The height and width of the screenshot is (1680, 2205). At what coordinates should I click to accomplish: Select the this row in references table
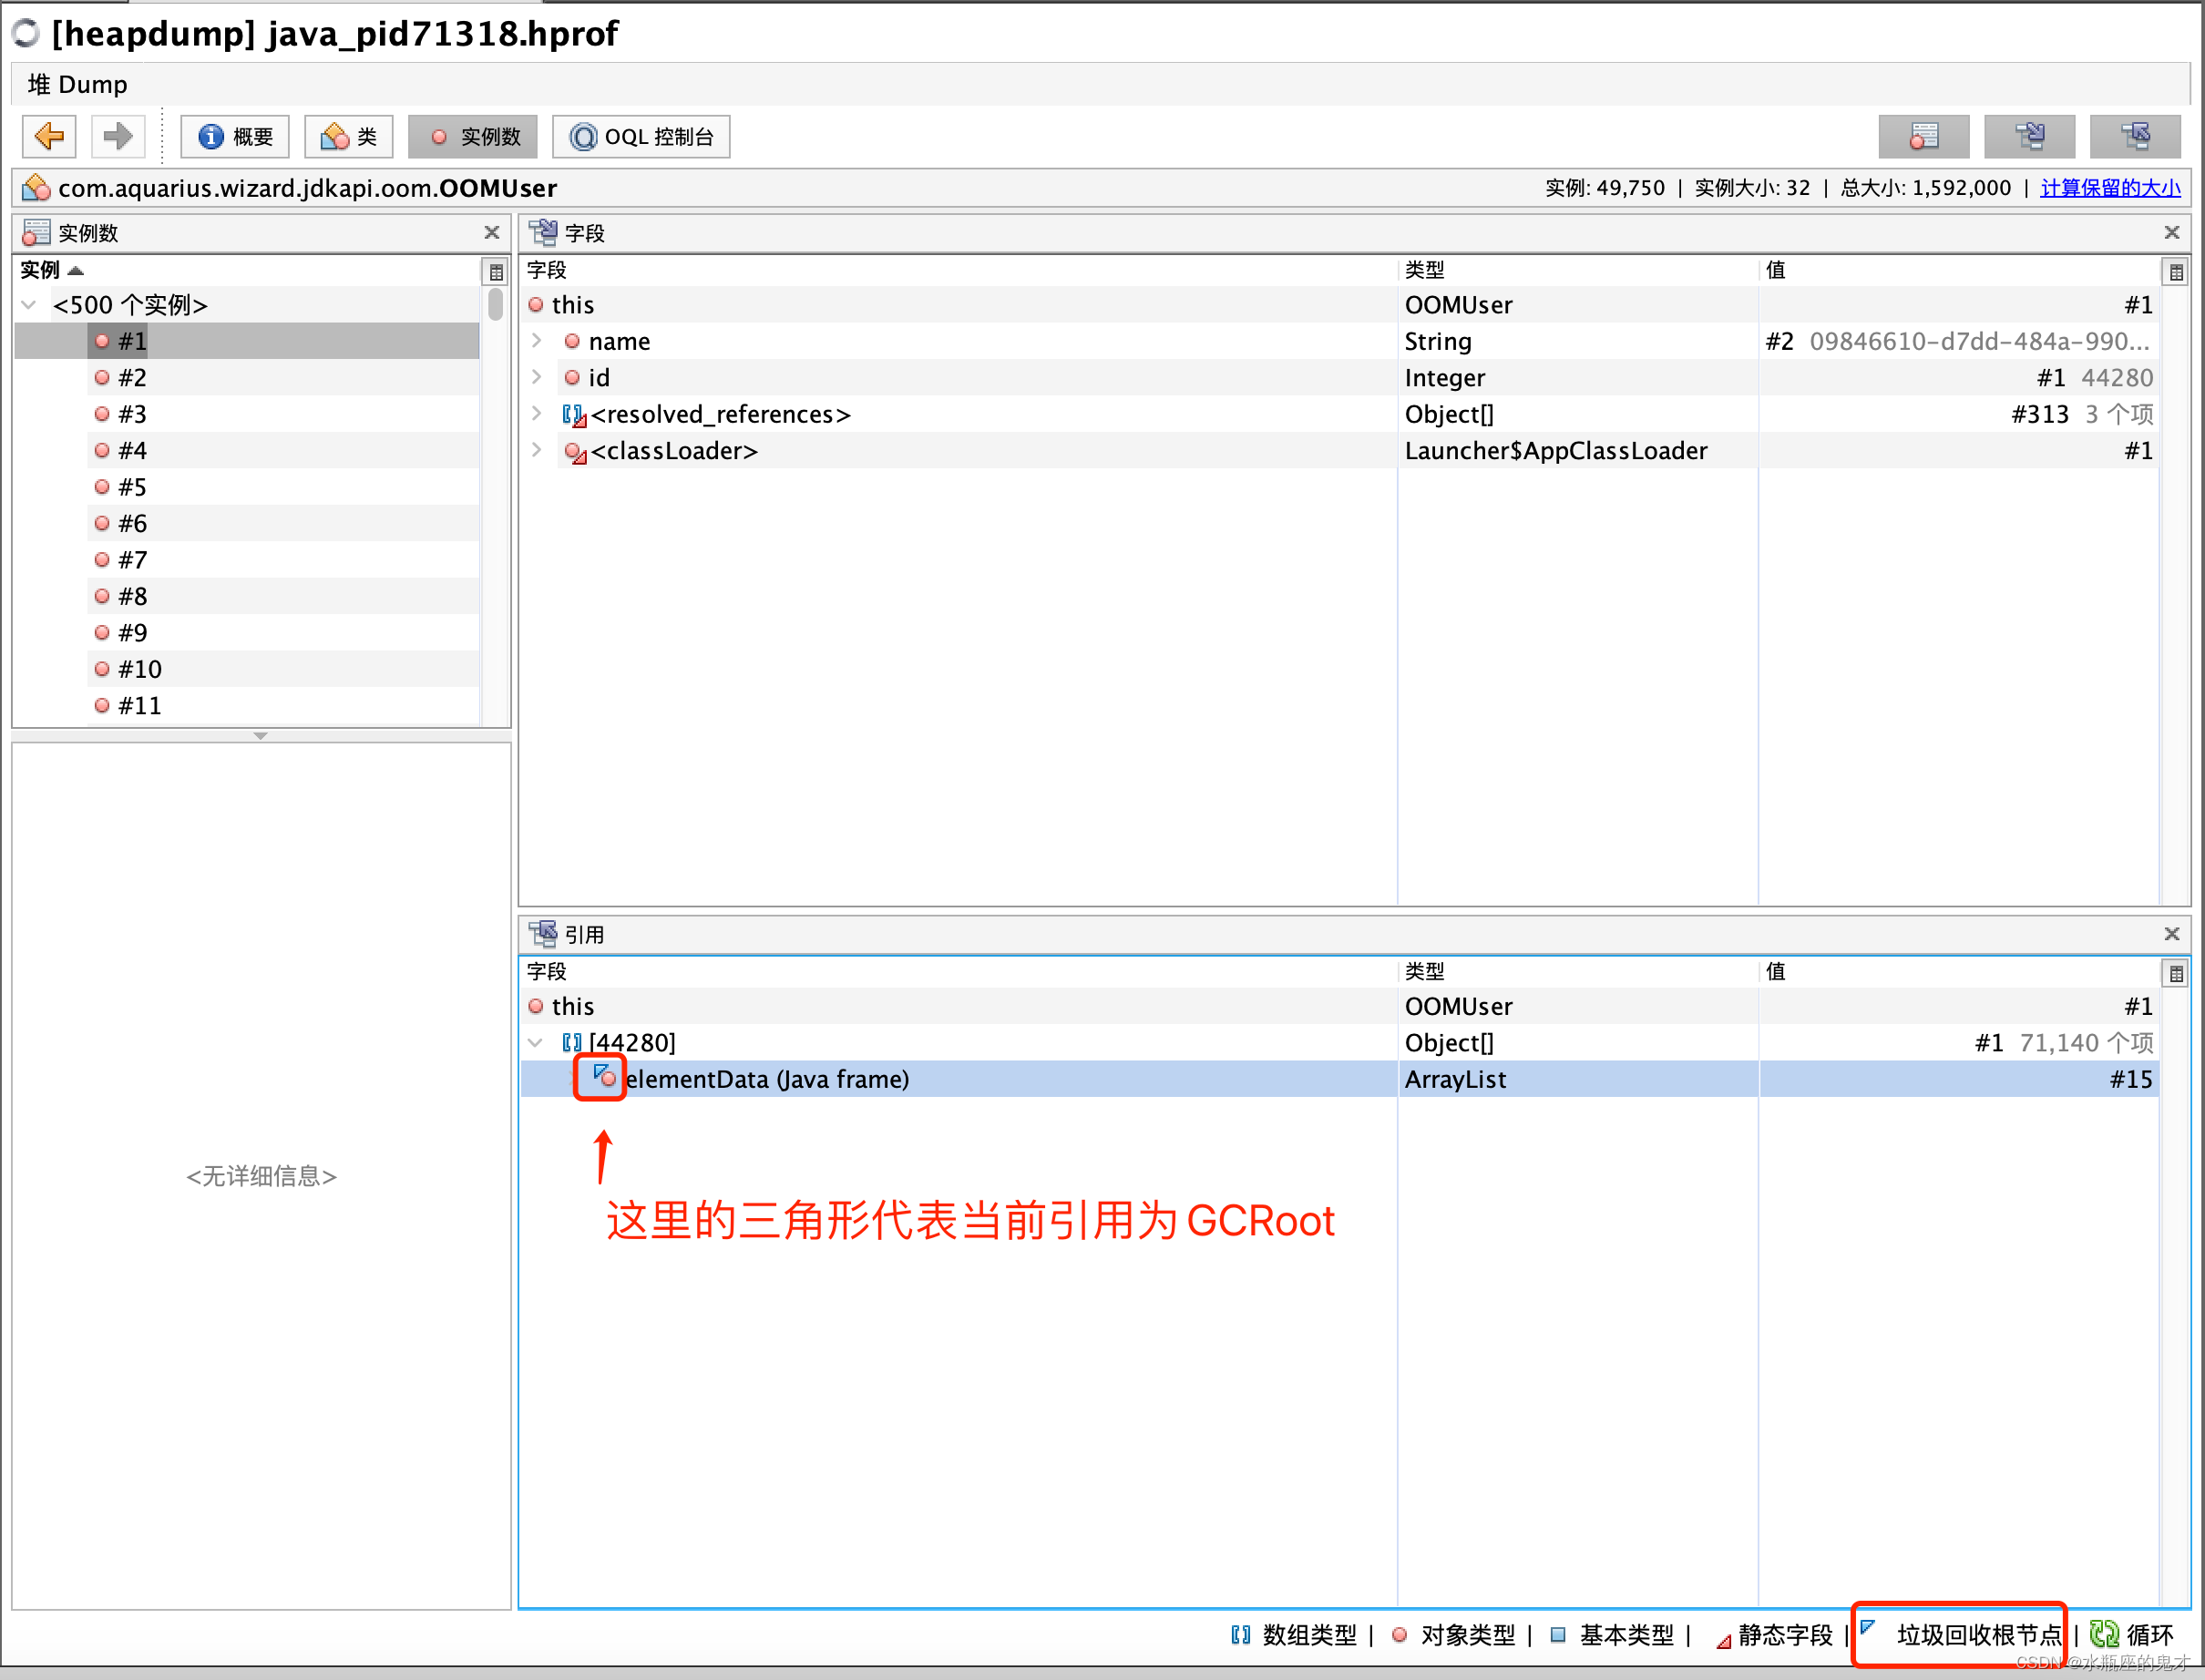click(1340, 1006)
